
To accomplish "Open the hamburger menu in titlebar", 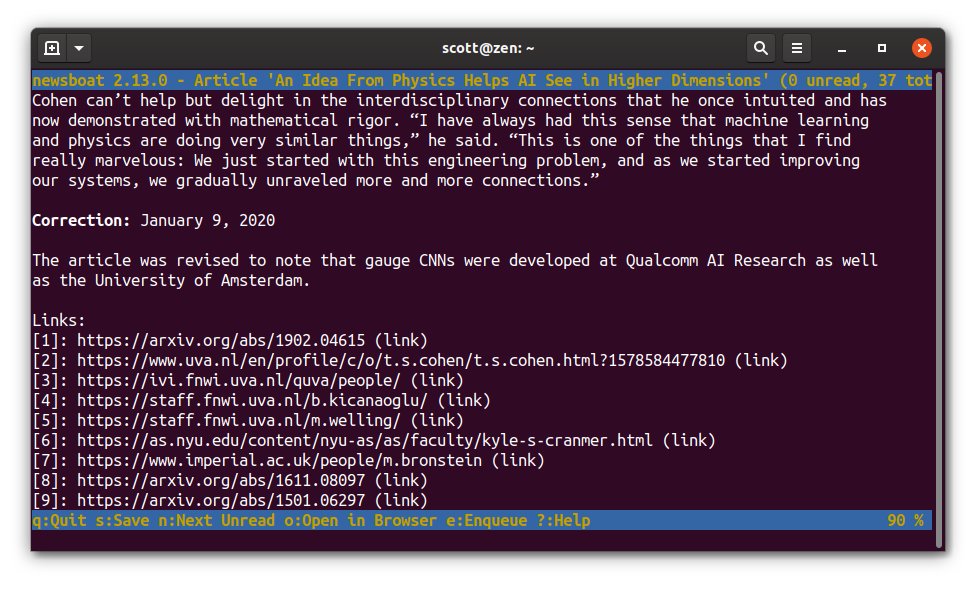I will point(796,48).
